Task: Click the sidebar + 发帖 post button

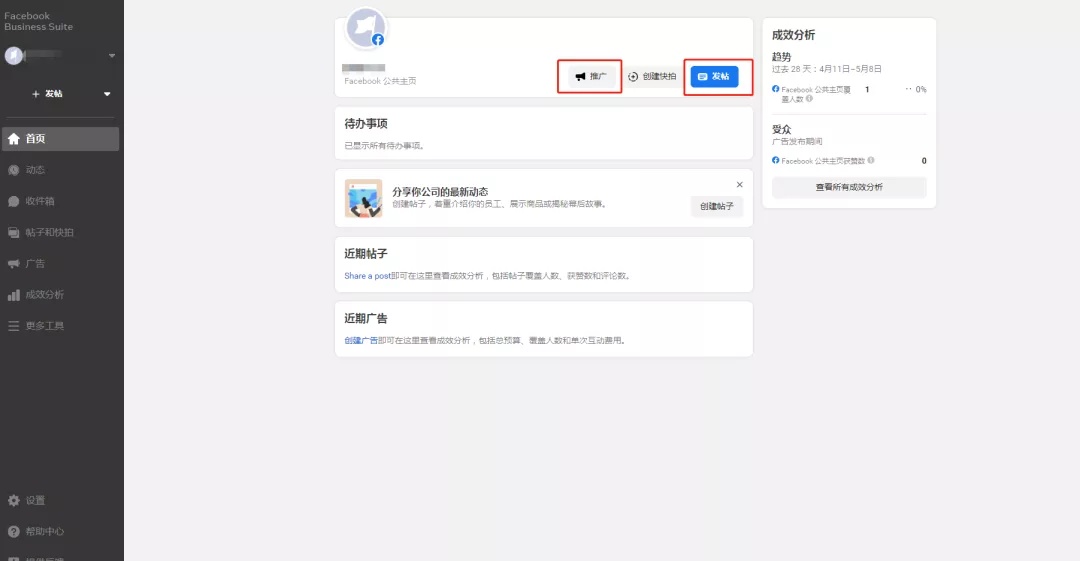Action: (x=48, y=94)
